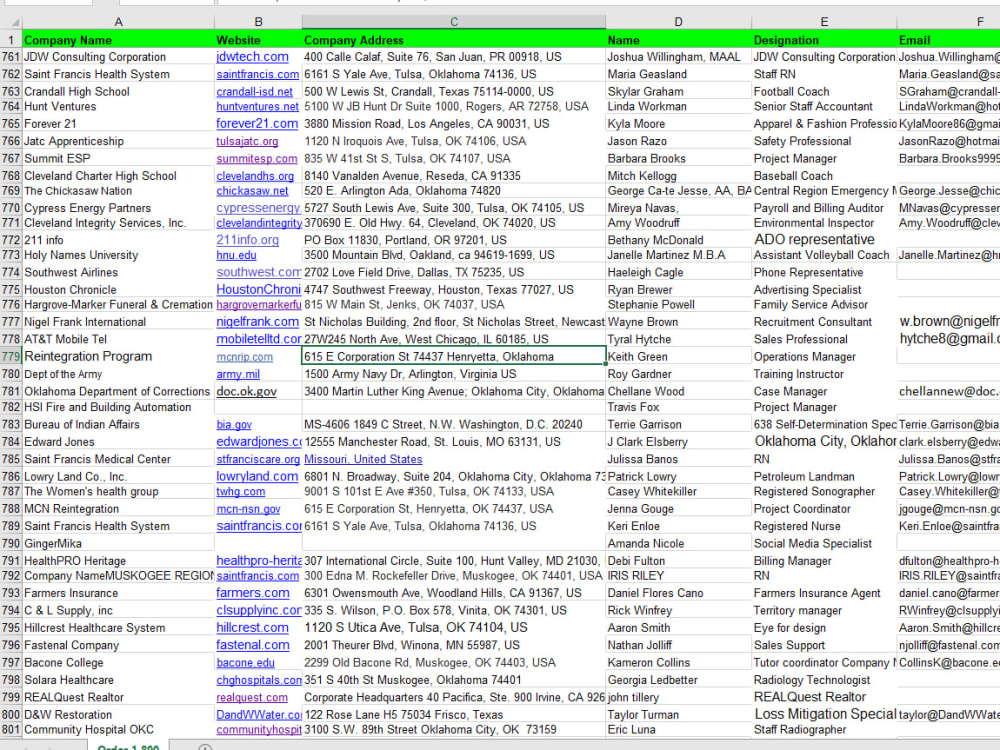Select the Fastenal Company cell
Viewport: 1000px width, 750px height.
pos(118,645)
